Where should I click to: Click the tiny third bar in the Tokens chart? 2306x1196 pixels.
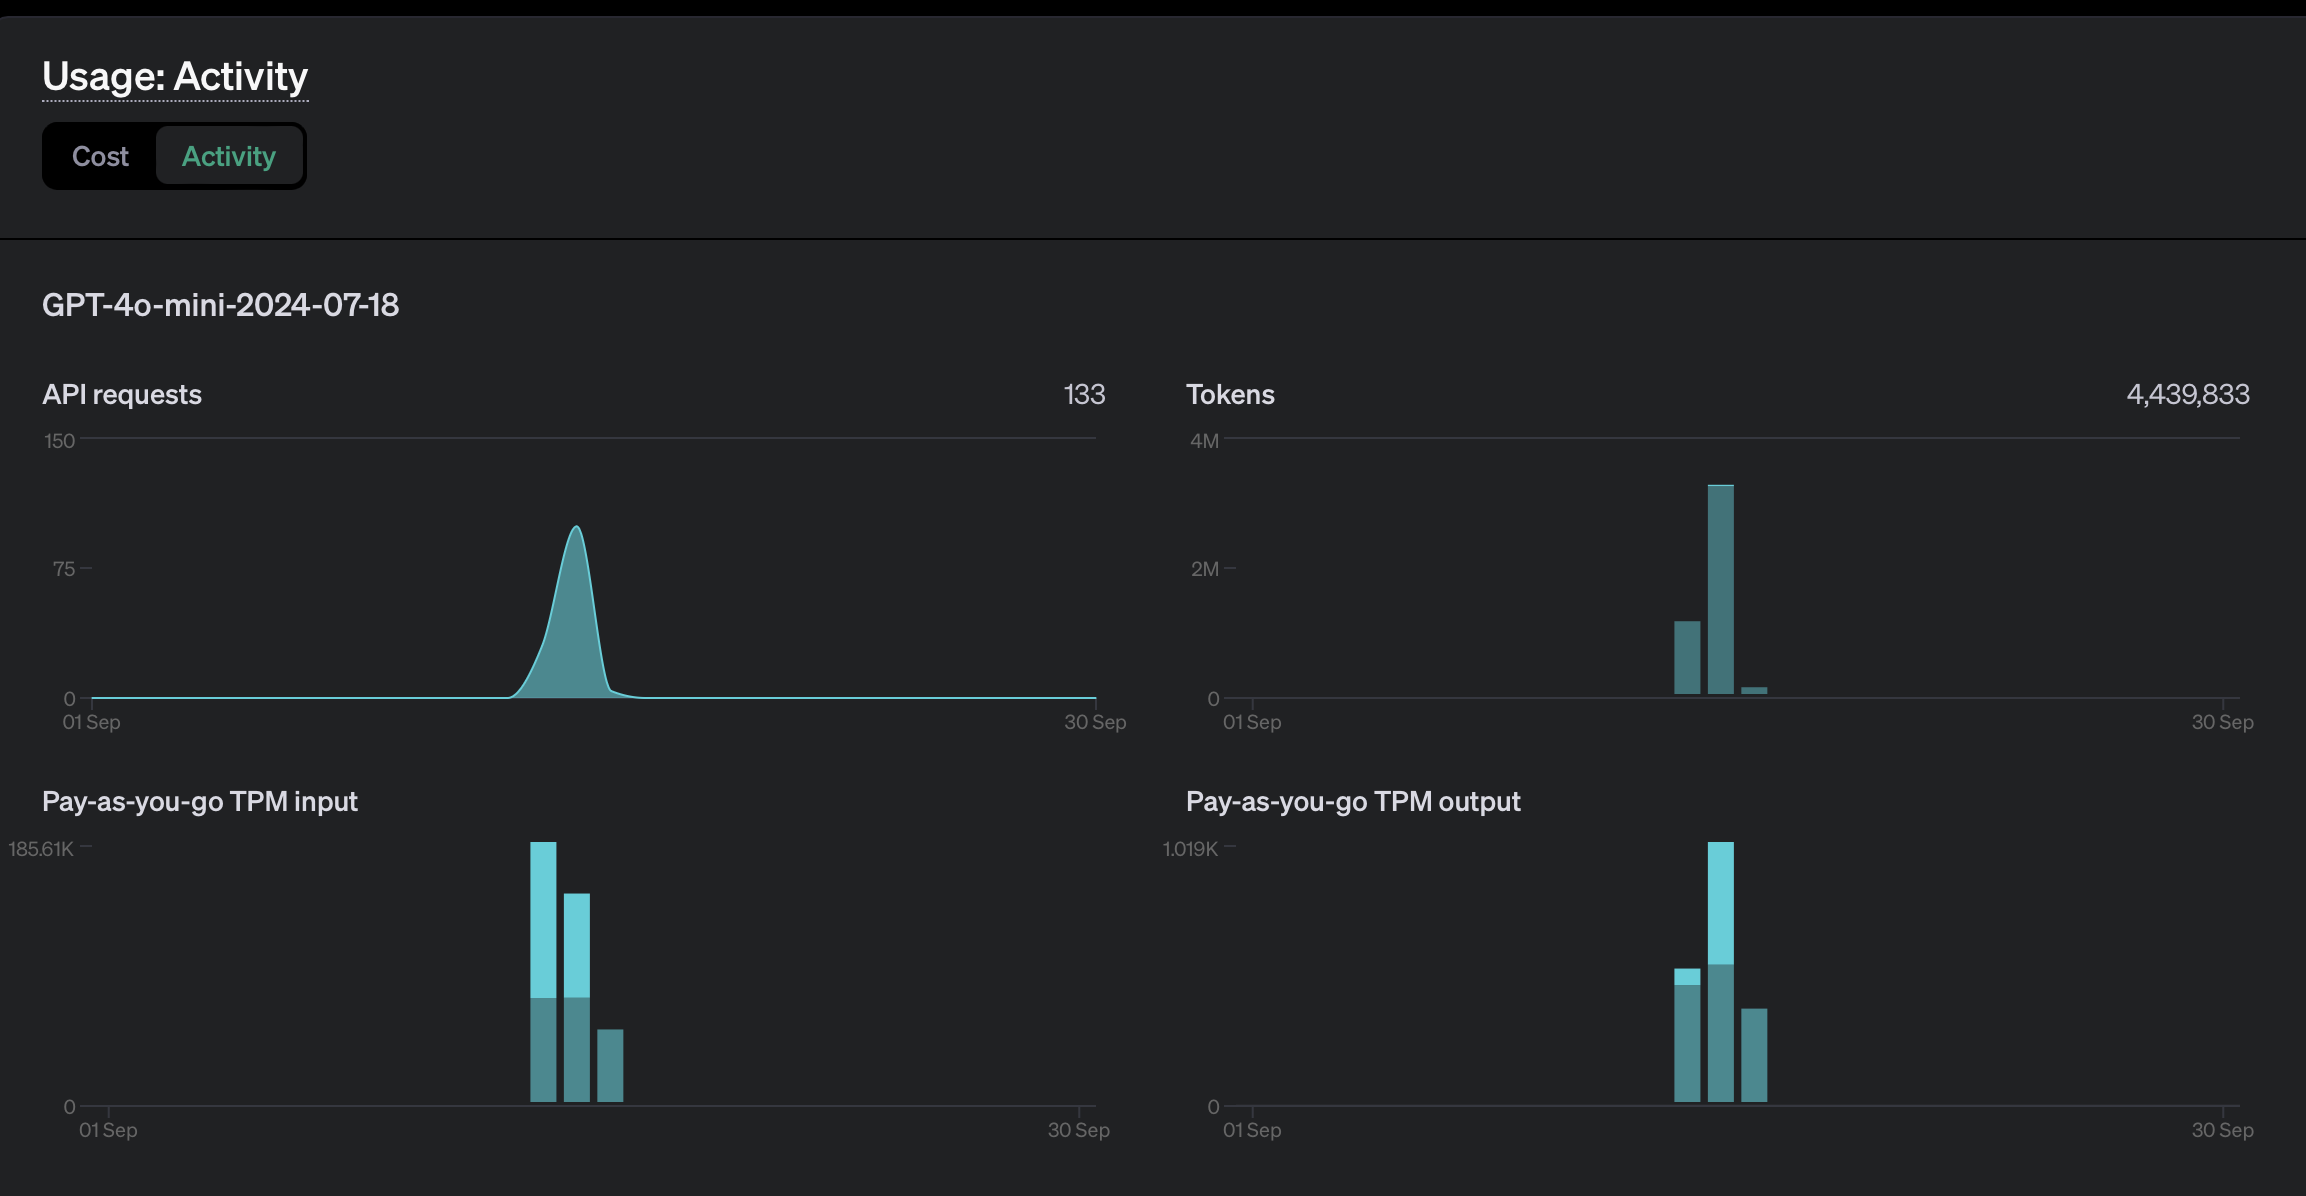click(1754, 690)
